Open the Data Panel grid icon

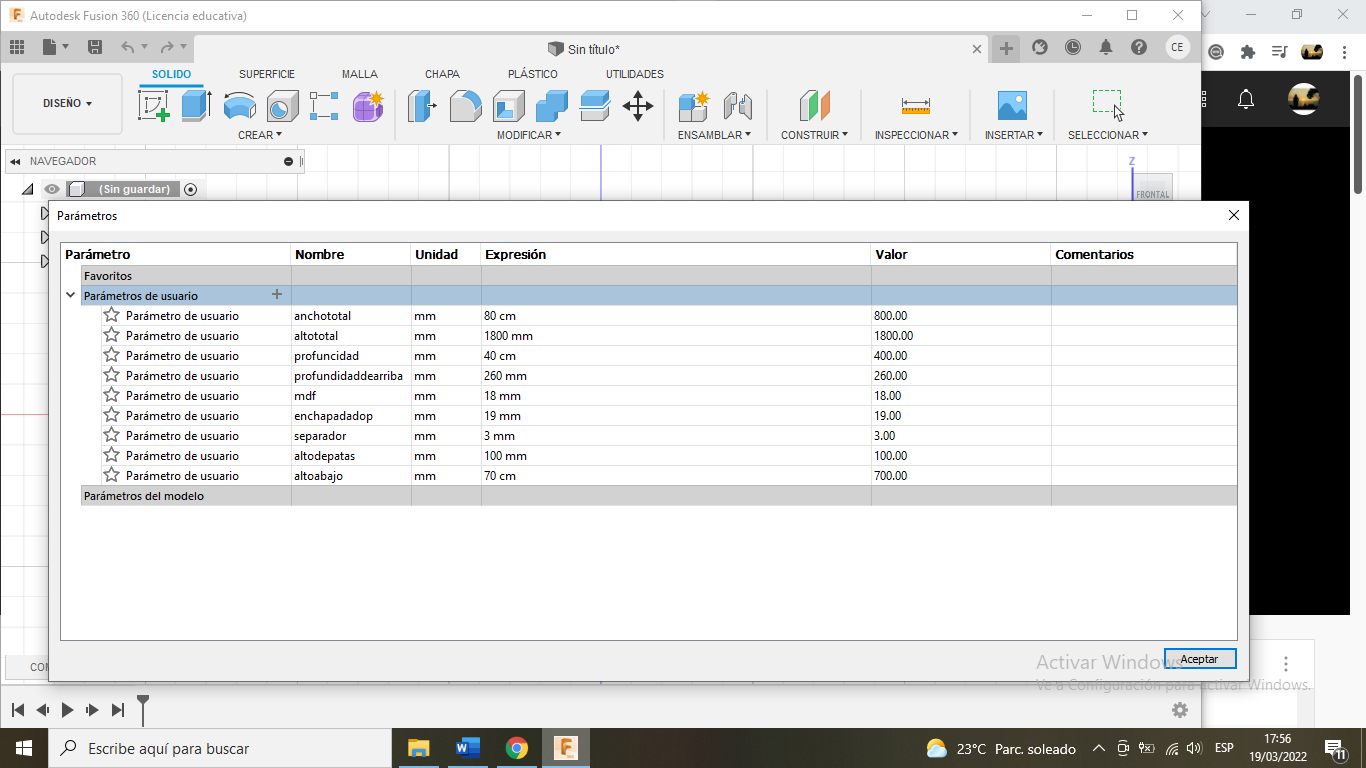(17, 47)
